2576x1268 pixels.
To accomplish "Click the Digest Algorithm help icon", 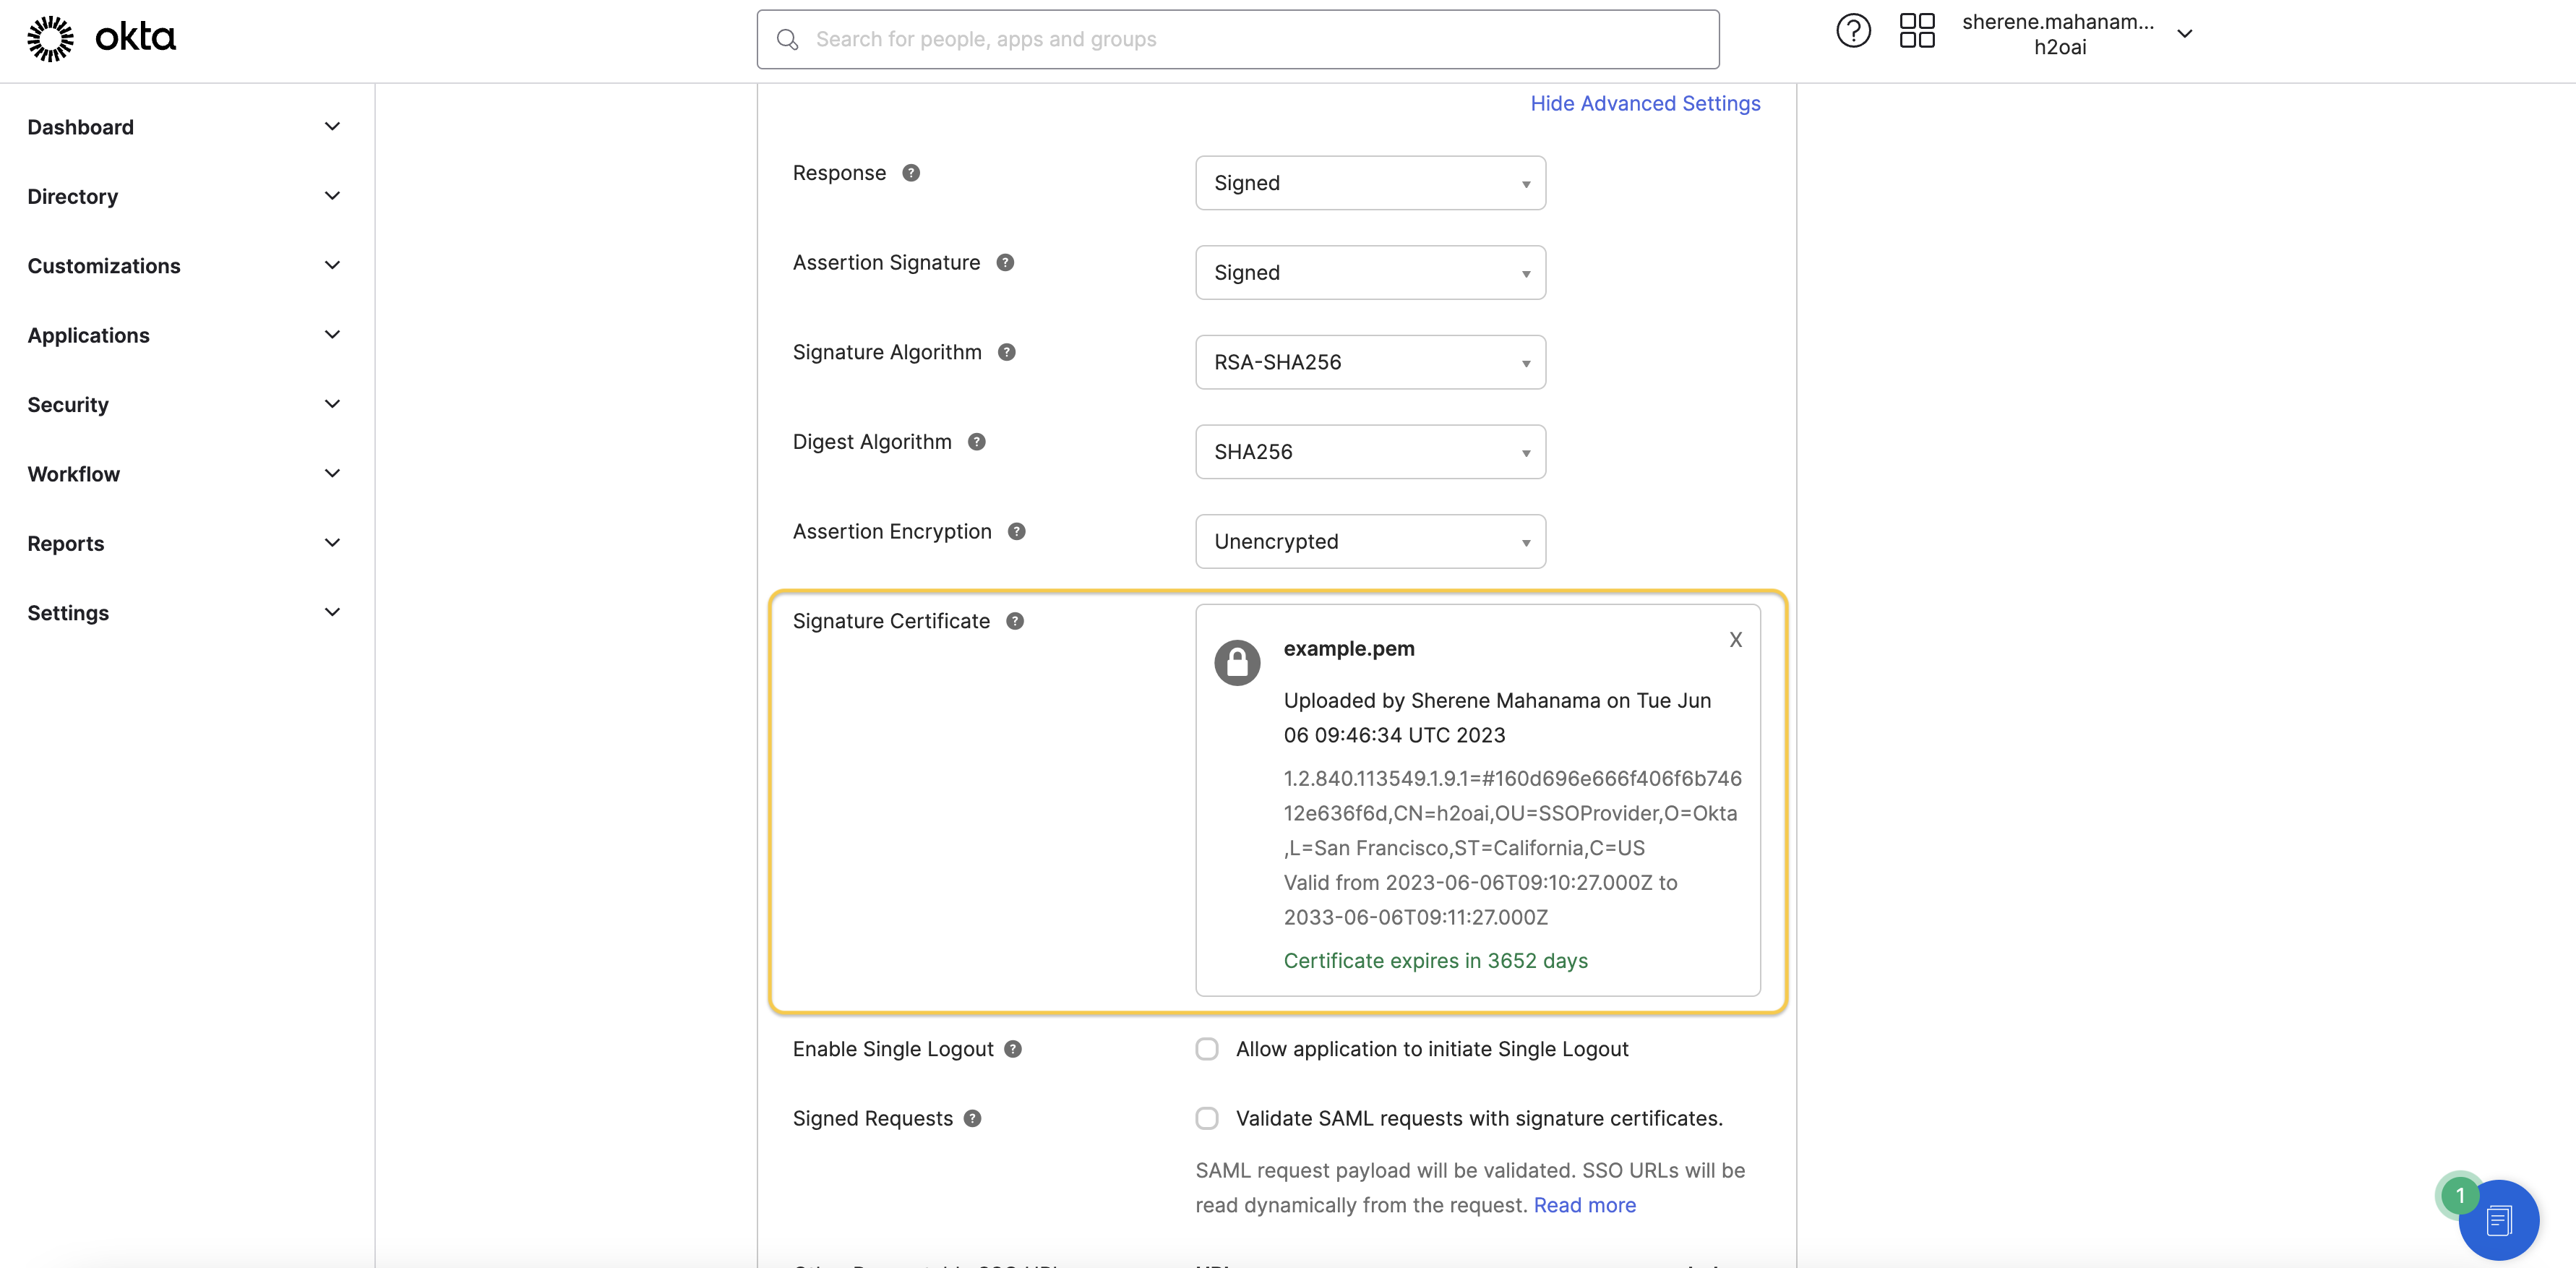I will tap(977, 442).
